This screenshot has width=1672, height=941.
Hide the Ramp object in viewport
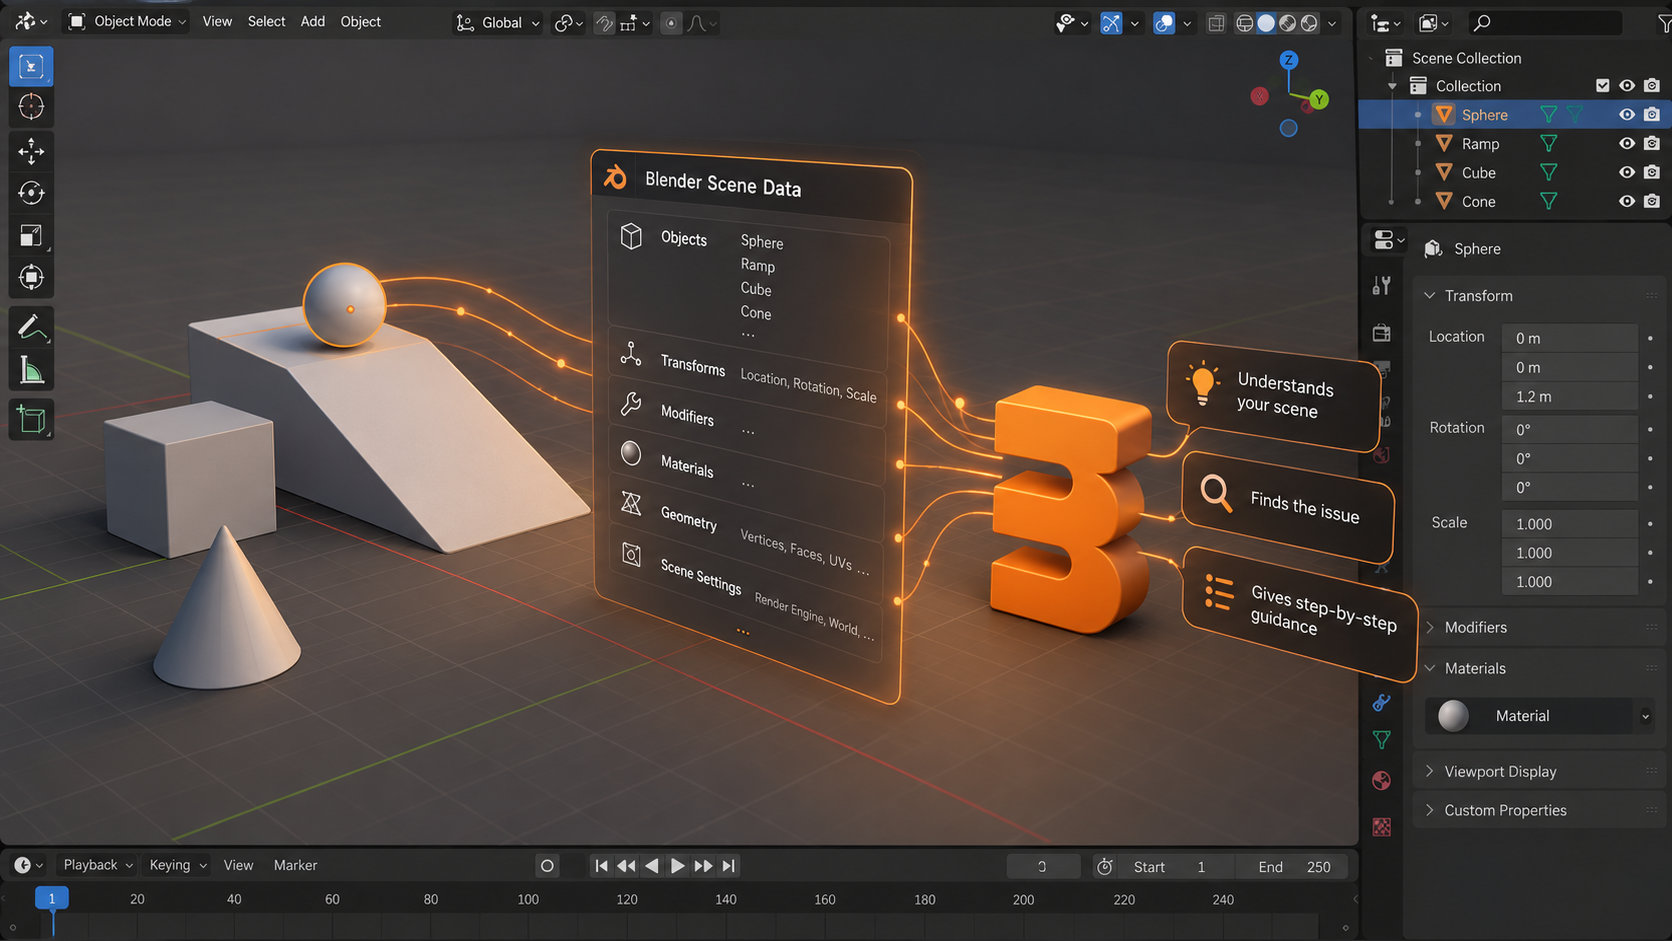1627,144
